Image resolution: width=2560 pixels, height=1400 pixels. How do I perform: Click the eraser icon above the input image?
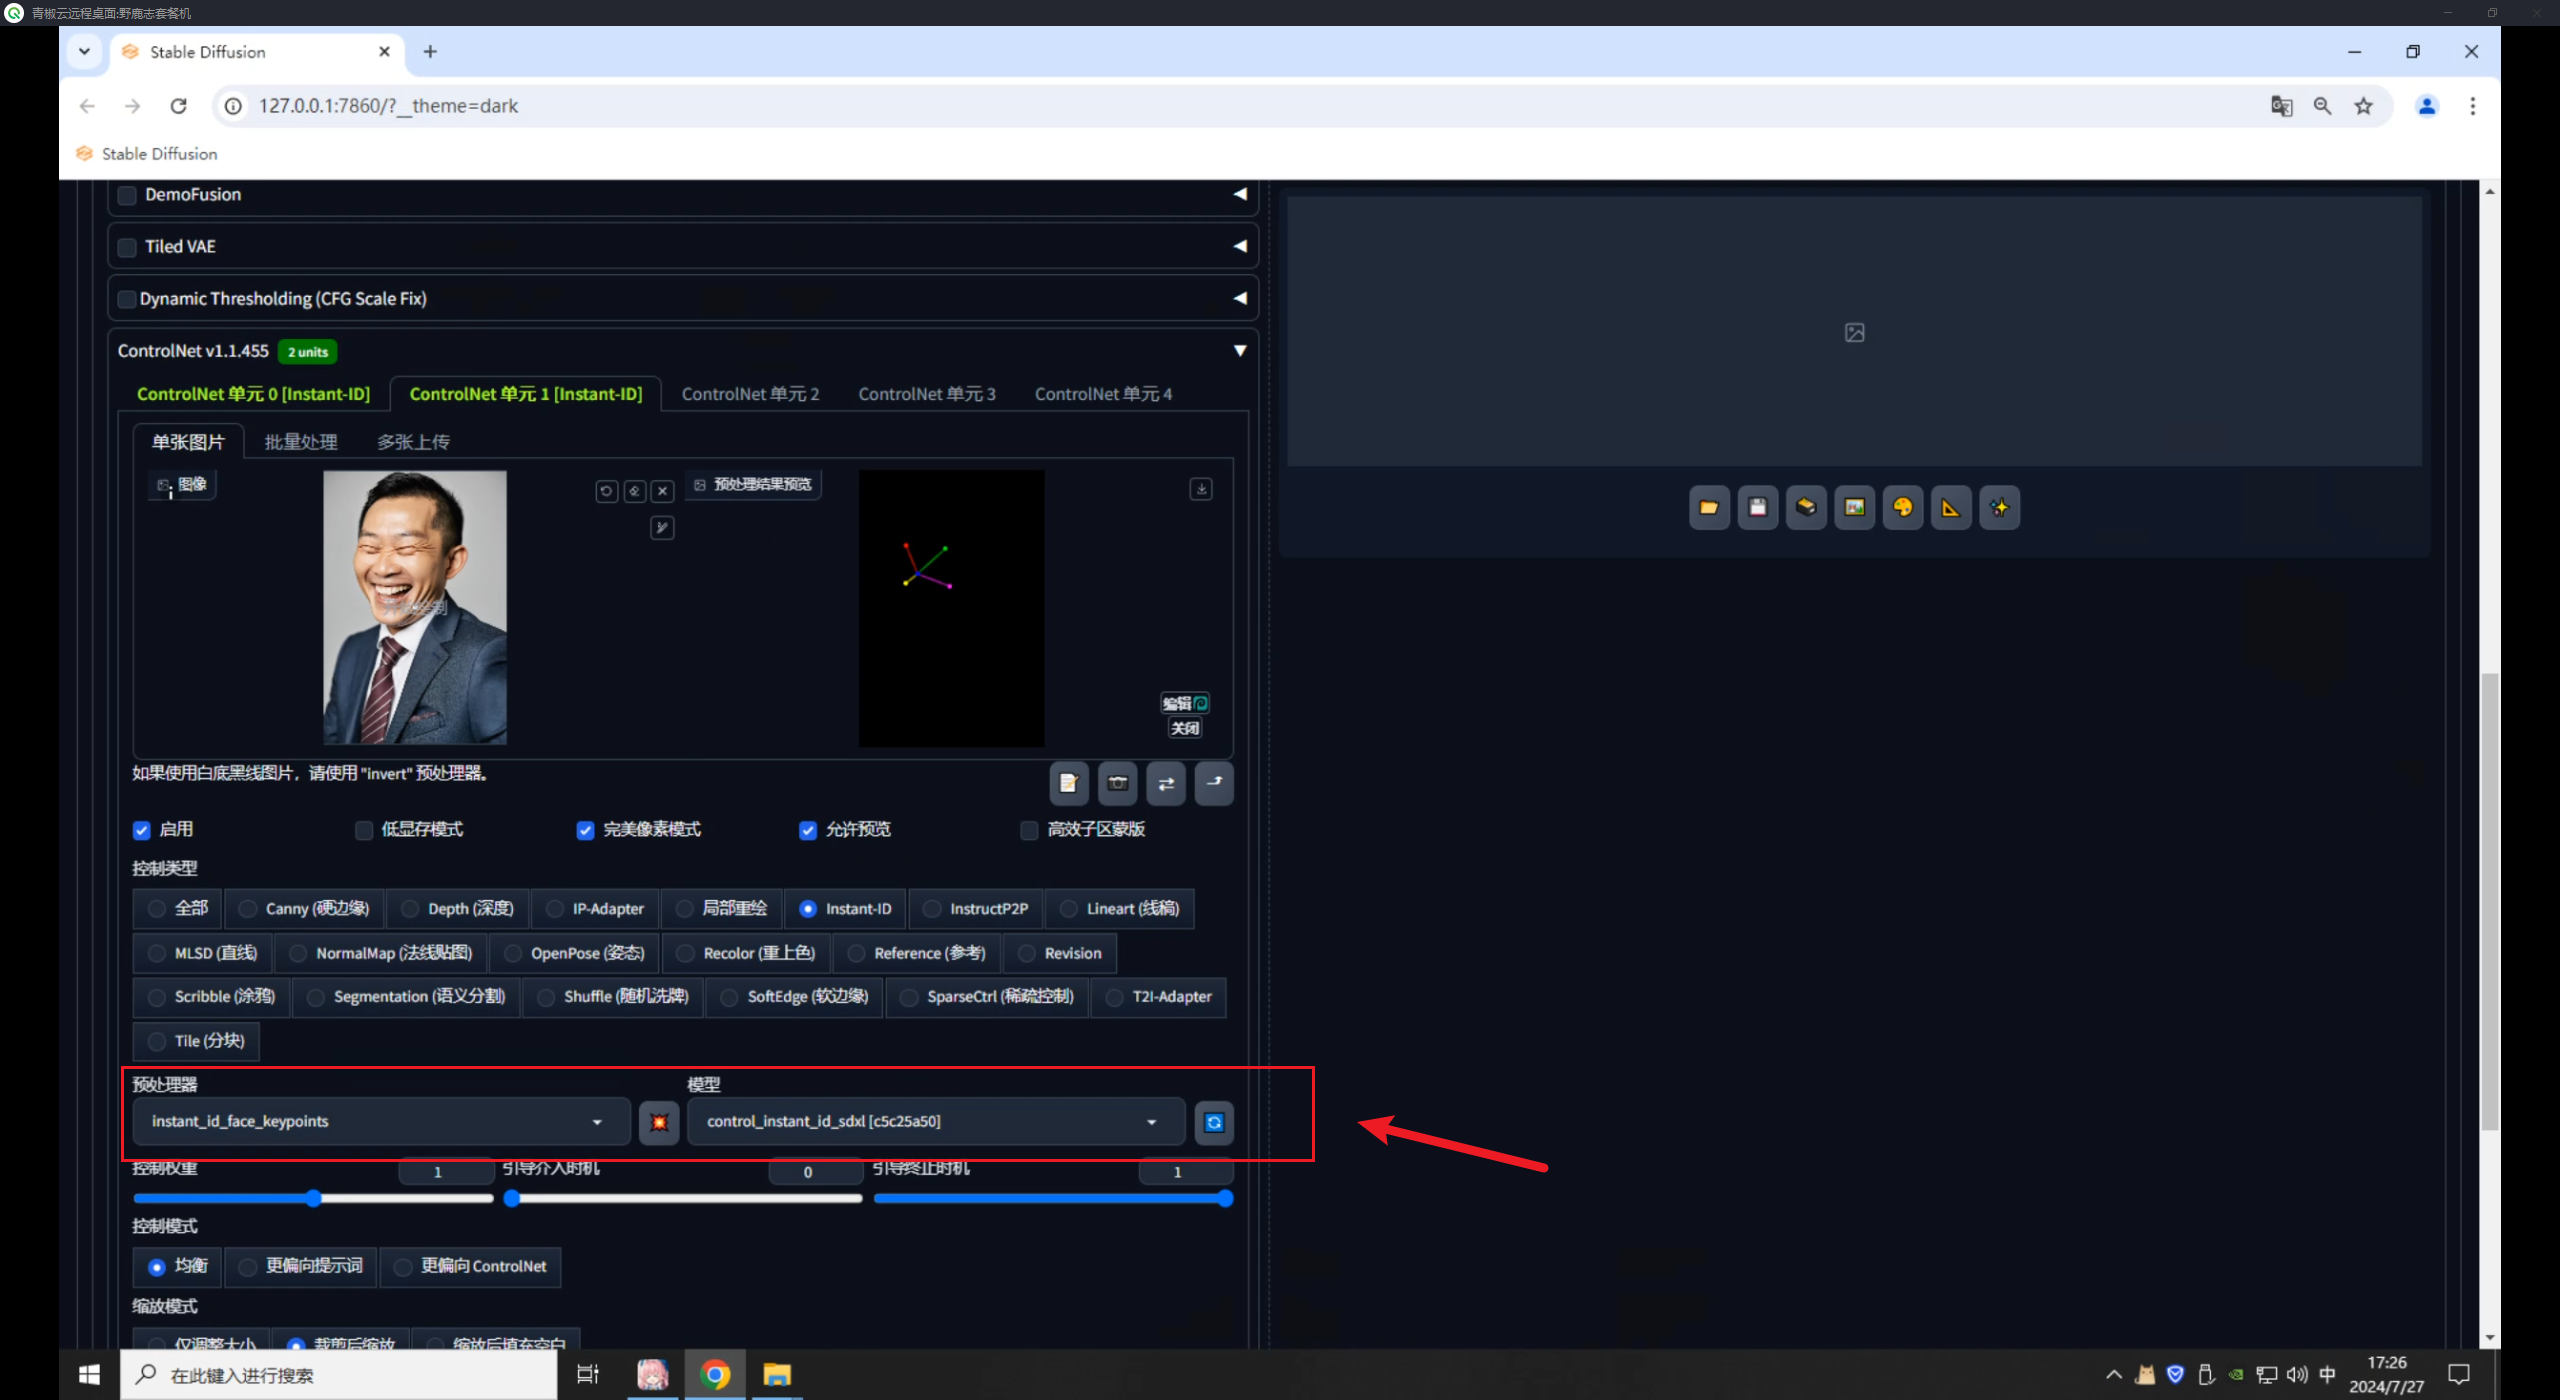(634, 491)
